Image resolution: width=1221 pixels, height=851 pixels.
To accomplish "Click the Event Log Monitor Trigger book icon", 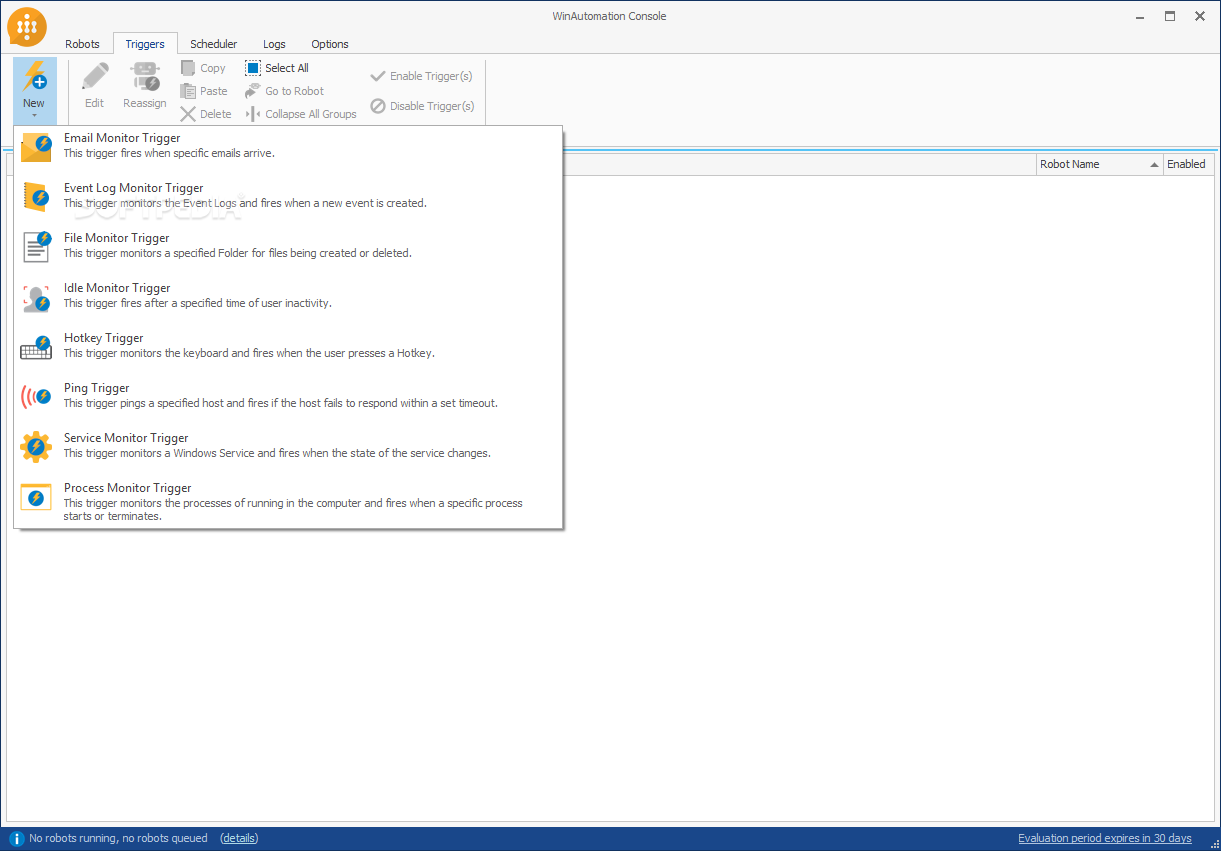I will click(36, 197).
